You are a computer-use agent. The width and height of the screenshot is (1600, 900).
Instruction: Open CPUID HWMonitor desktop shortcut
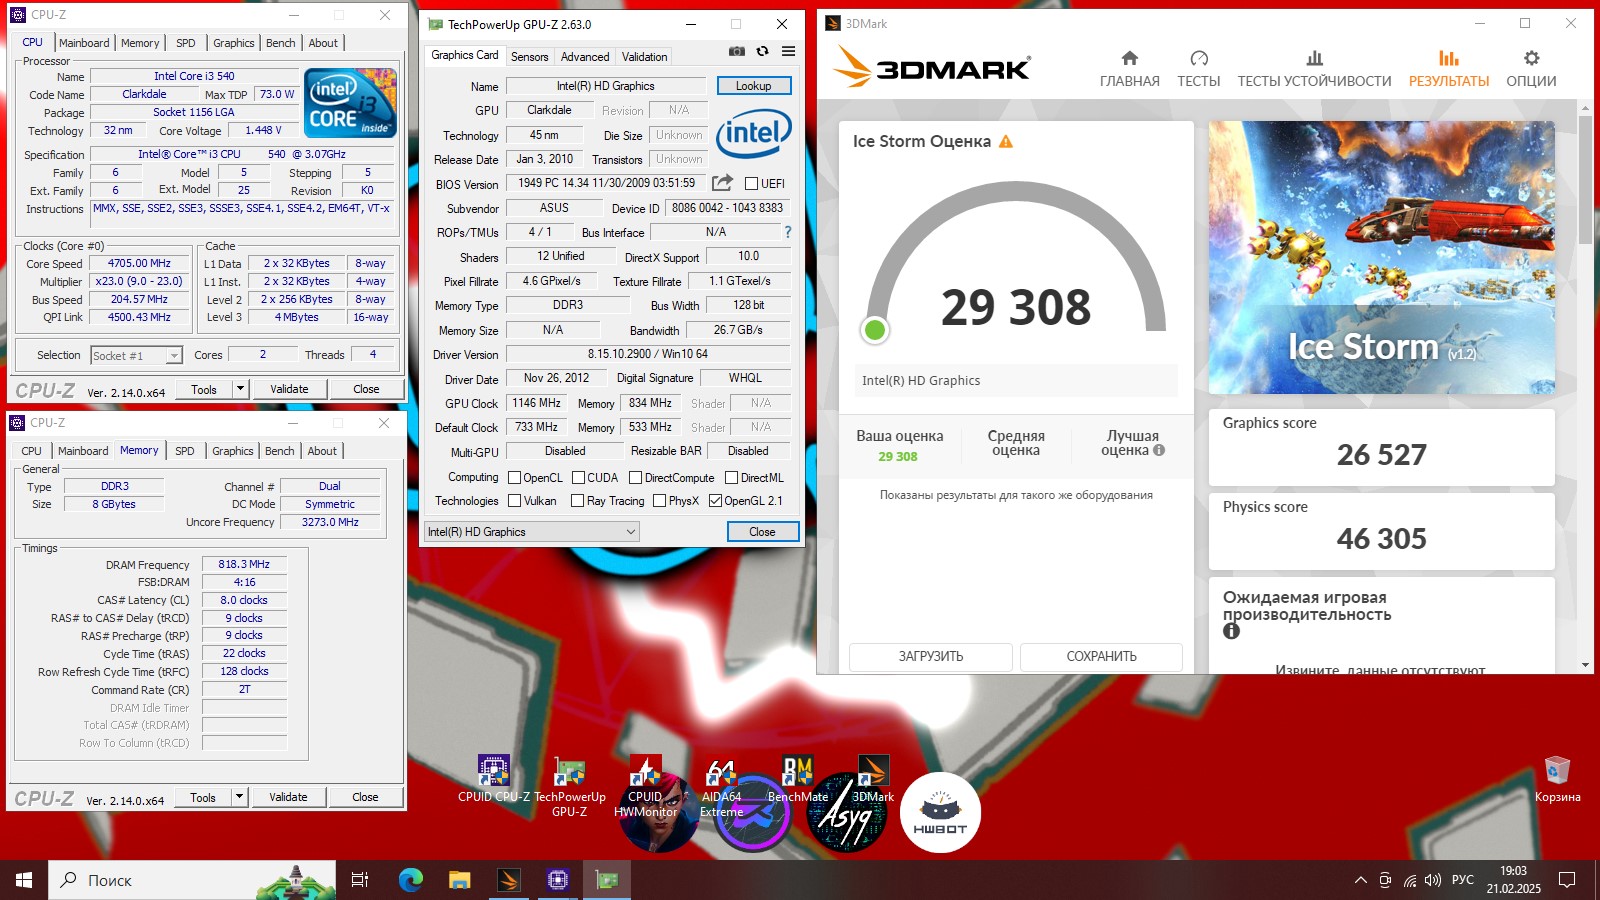click(646, 787)
